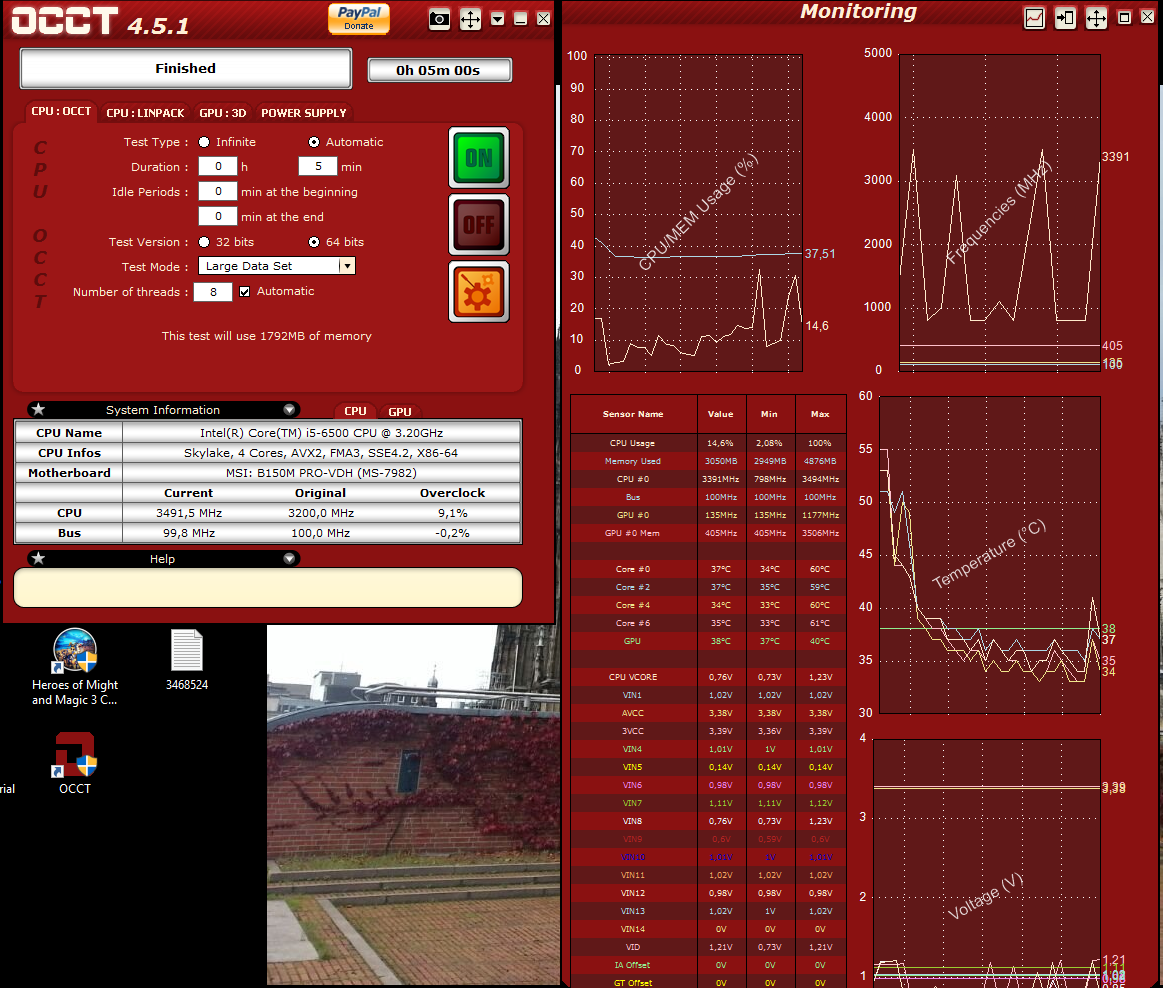Click the Intel Core i5-6500 CPU Name value

[x=321, y=432]
